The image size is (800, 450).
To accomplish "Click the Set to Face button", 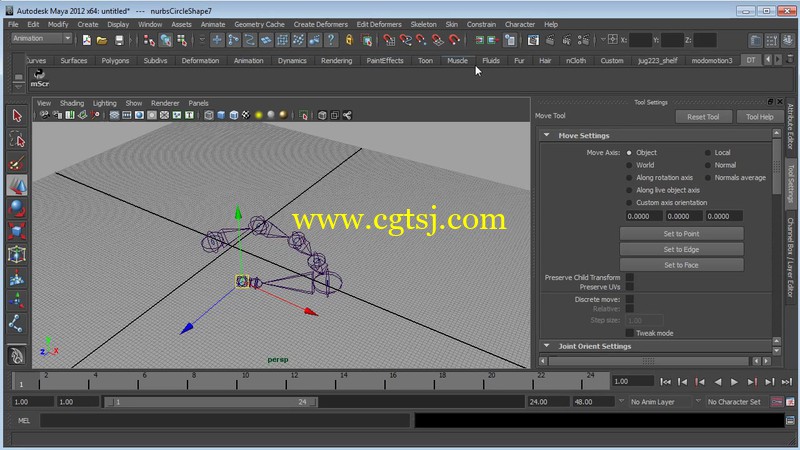I will [x=681, y=265].
